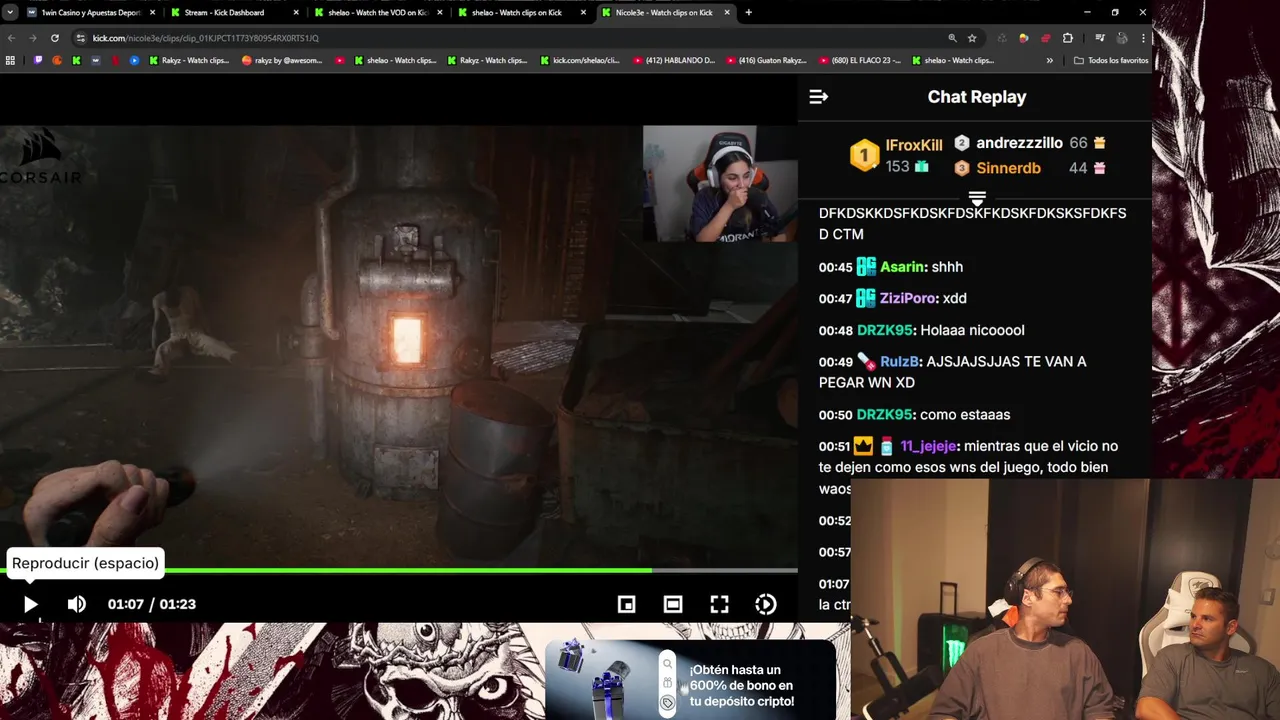
Task: Mute the clip volume speaker icon
Action: [77, 604]
